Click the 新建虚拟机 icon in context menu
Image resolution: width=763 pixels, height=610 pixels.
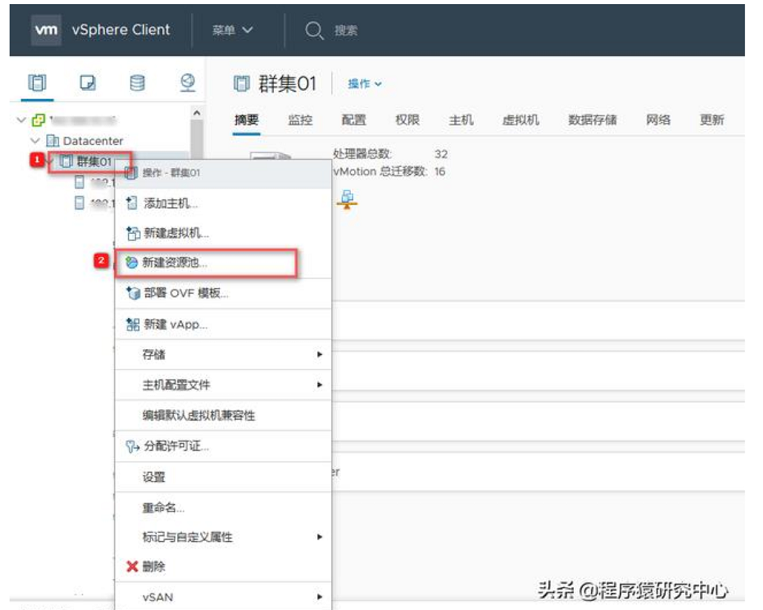pyautogui.click(x=132, y=233)
